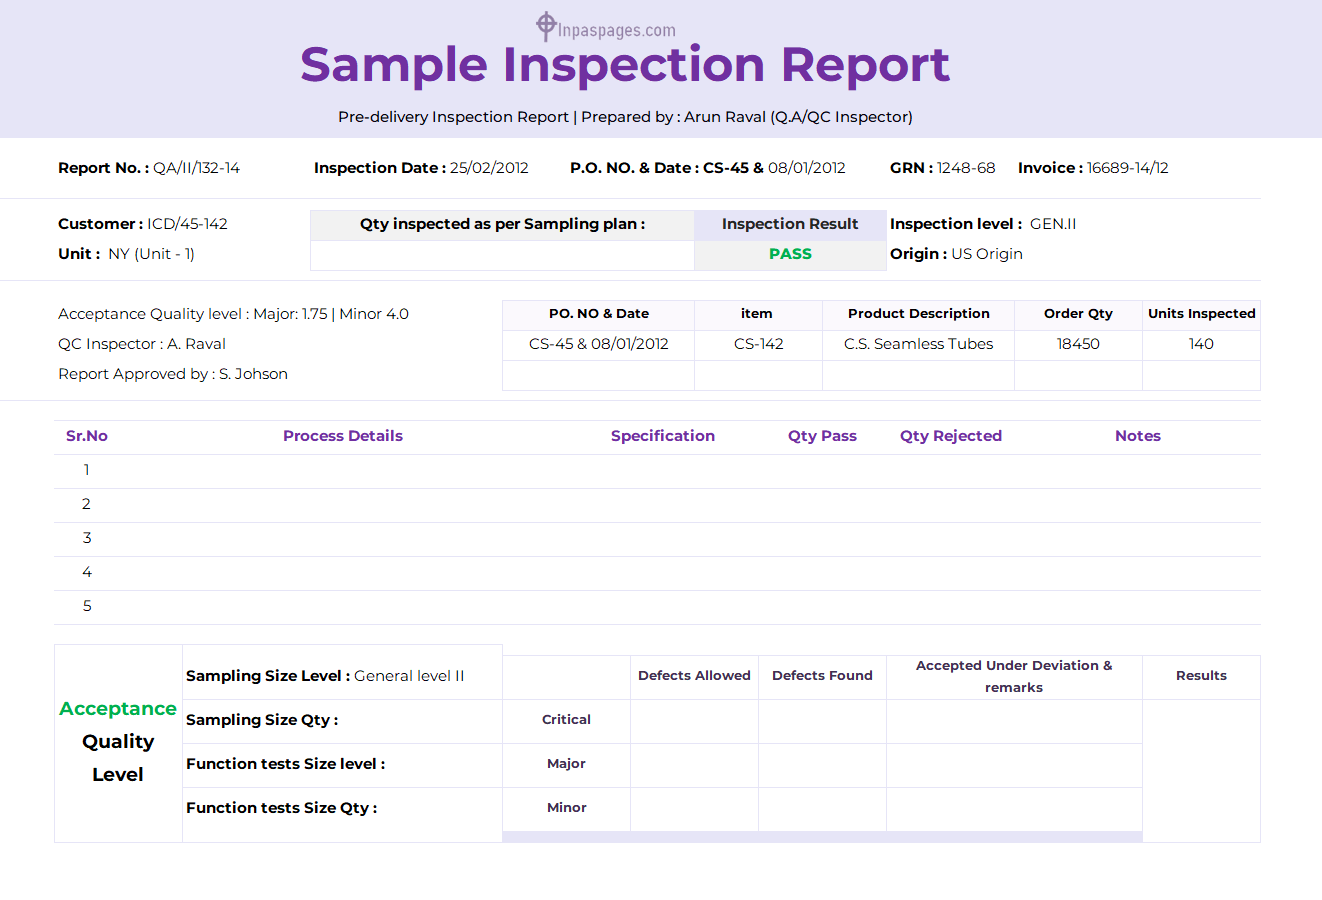This screenshot has height=900, width=1322.
Task: Select the GRN value 1248-68
Action: [x=967, y=168]
